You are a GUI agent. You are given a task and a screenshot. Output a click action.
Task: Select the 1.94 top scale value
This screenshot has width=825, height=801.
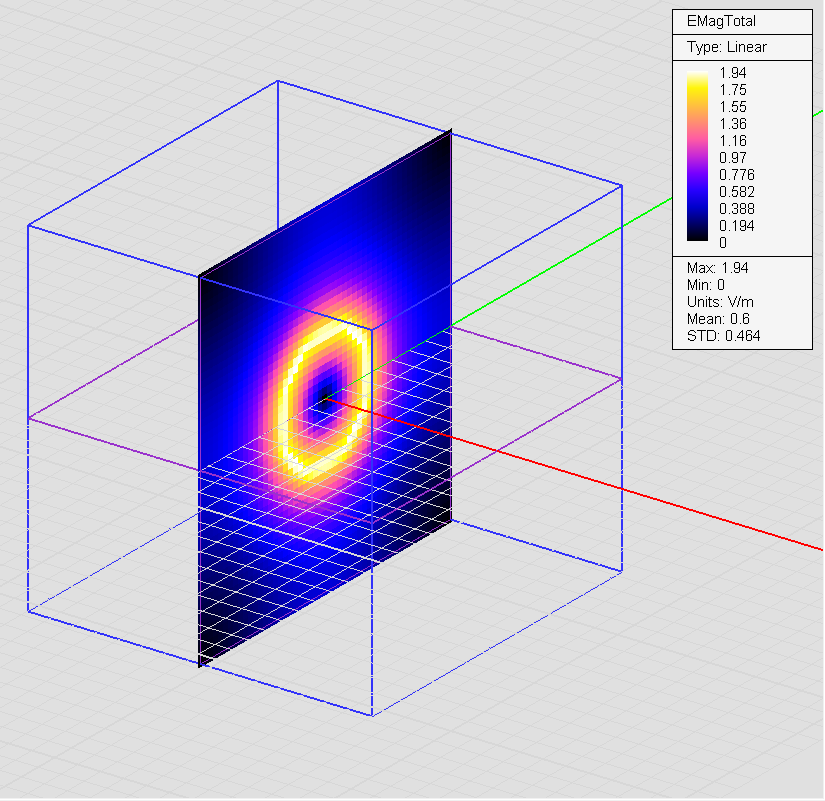click(733, 72)
